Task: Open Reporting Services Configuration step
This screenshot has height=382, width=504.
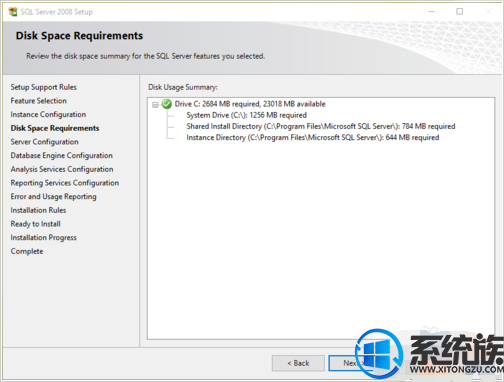Action: 65,183
